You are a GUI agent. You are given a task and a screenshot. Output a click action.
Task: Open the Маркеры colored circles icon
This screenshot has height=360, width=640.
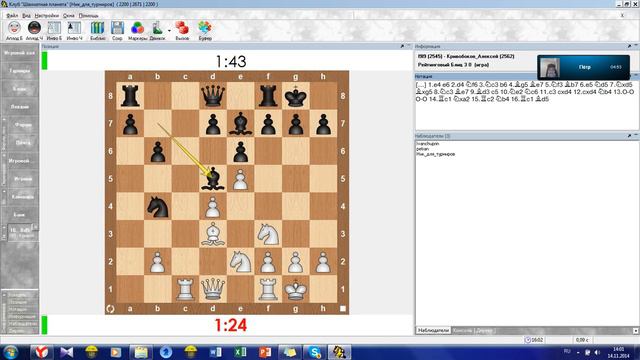138,28
